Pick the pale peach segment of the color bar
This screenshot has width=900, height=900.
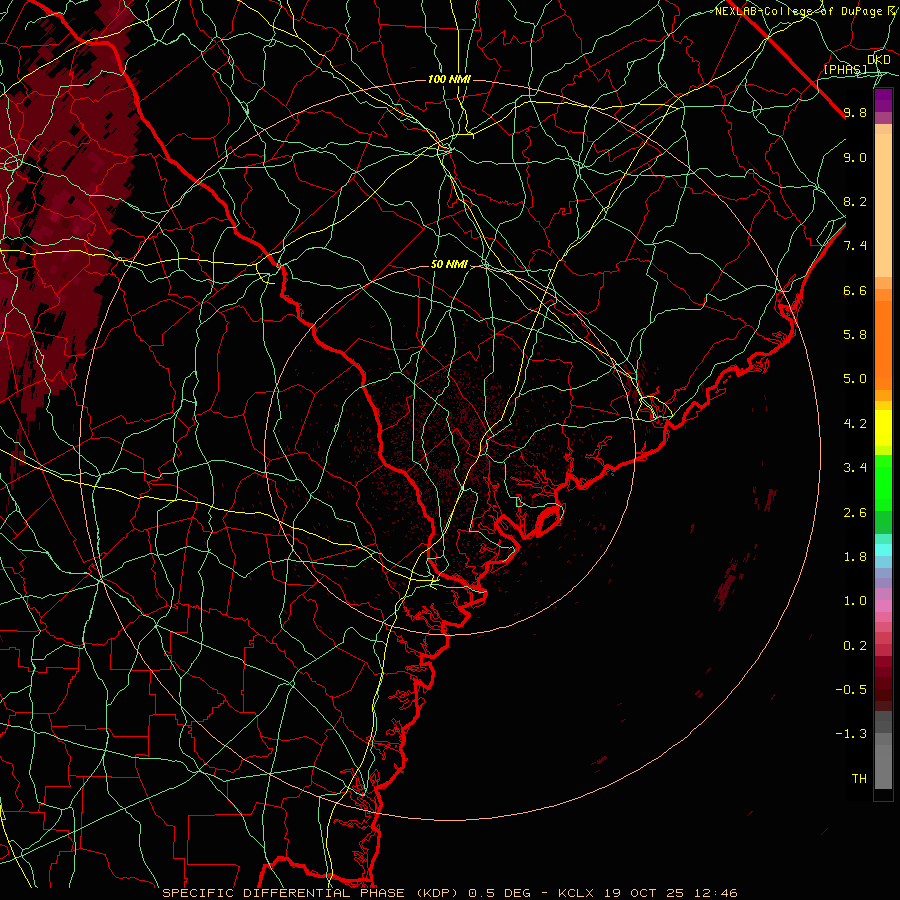click(883, 205)
